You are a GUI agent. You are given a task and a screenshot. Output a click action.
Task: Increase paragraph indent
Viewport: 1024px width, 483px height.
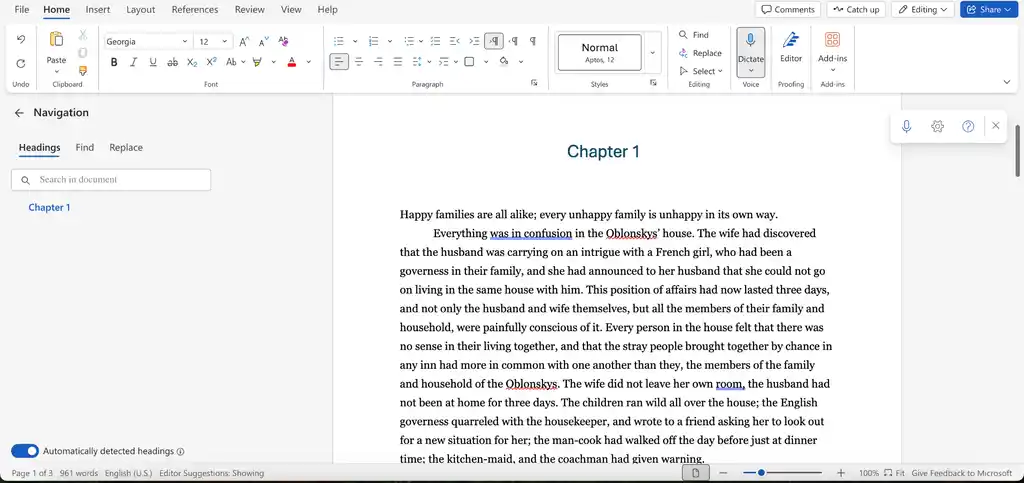[475, 41]
